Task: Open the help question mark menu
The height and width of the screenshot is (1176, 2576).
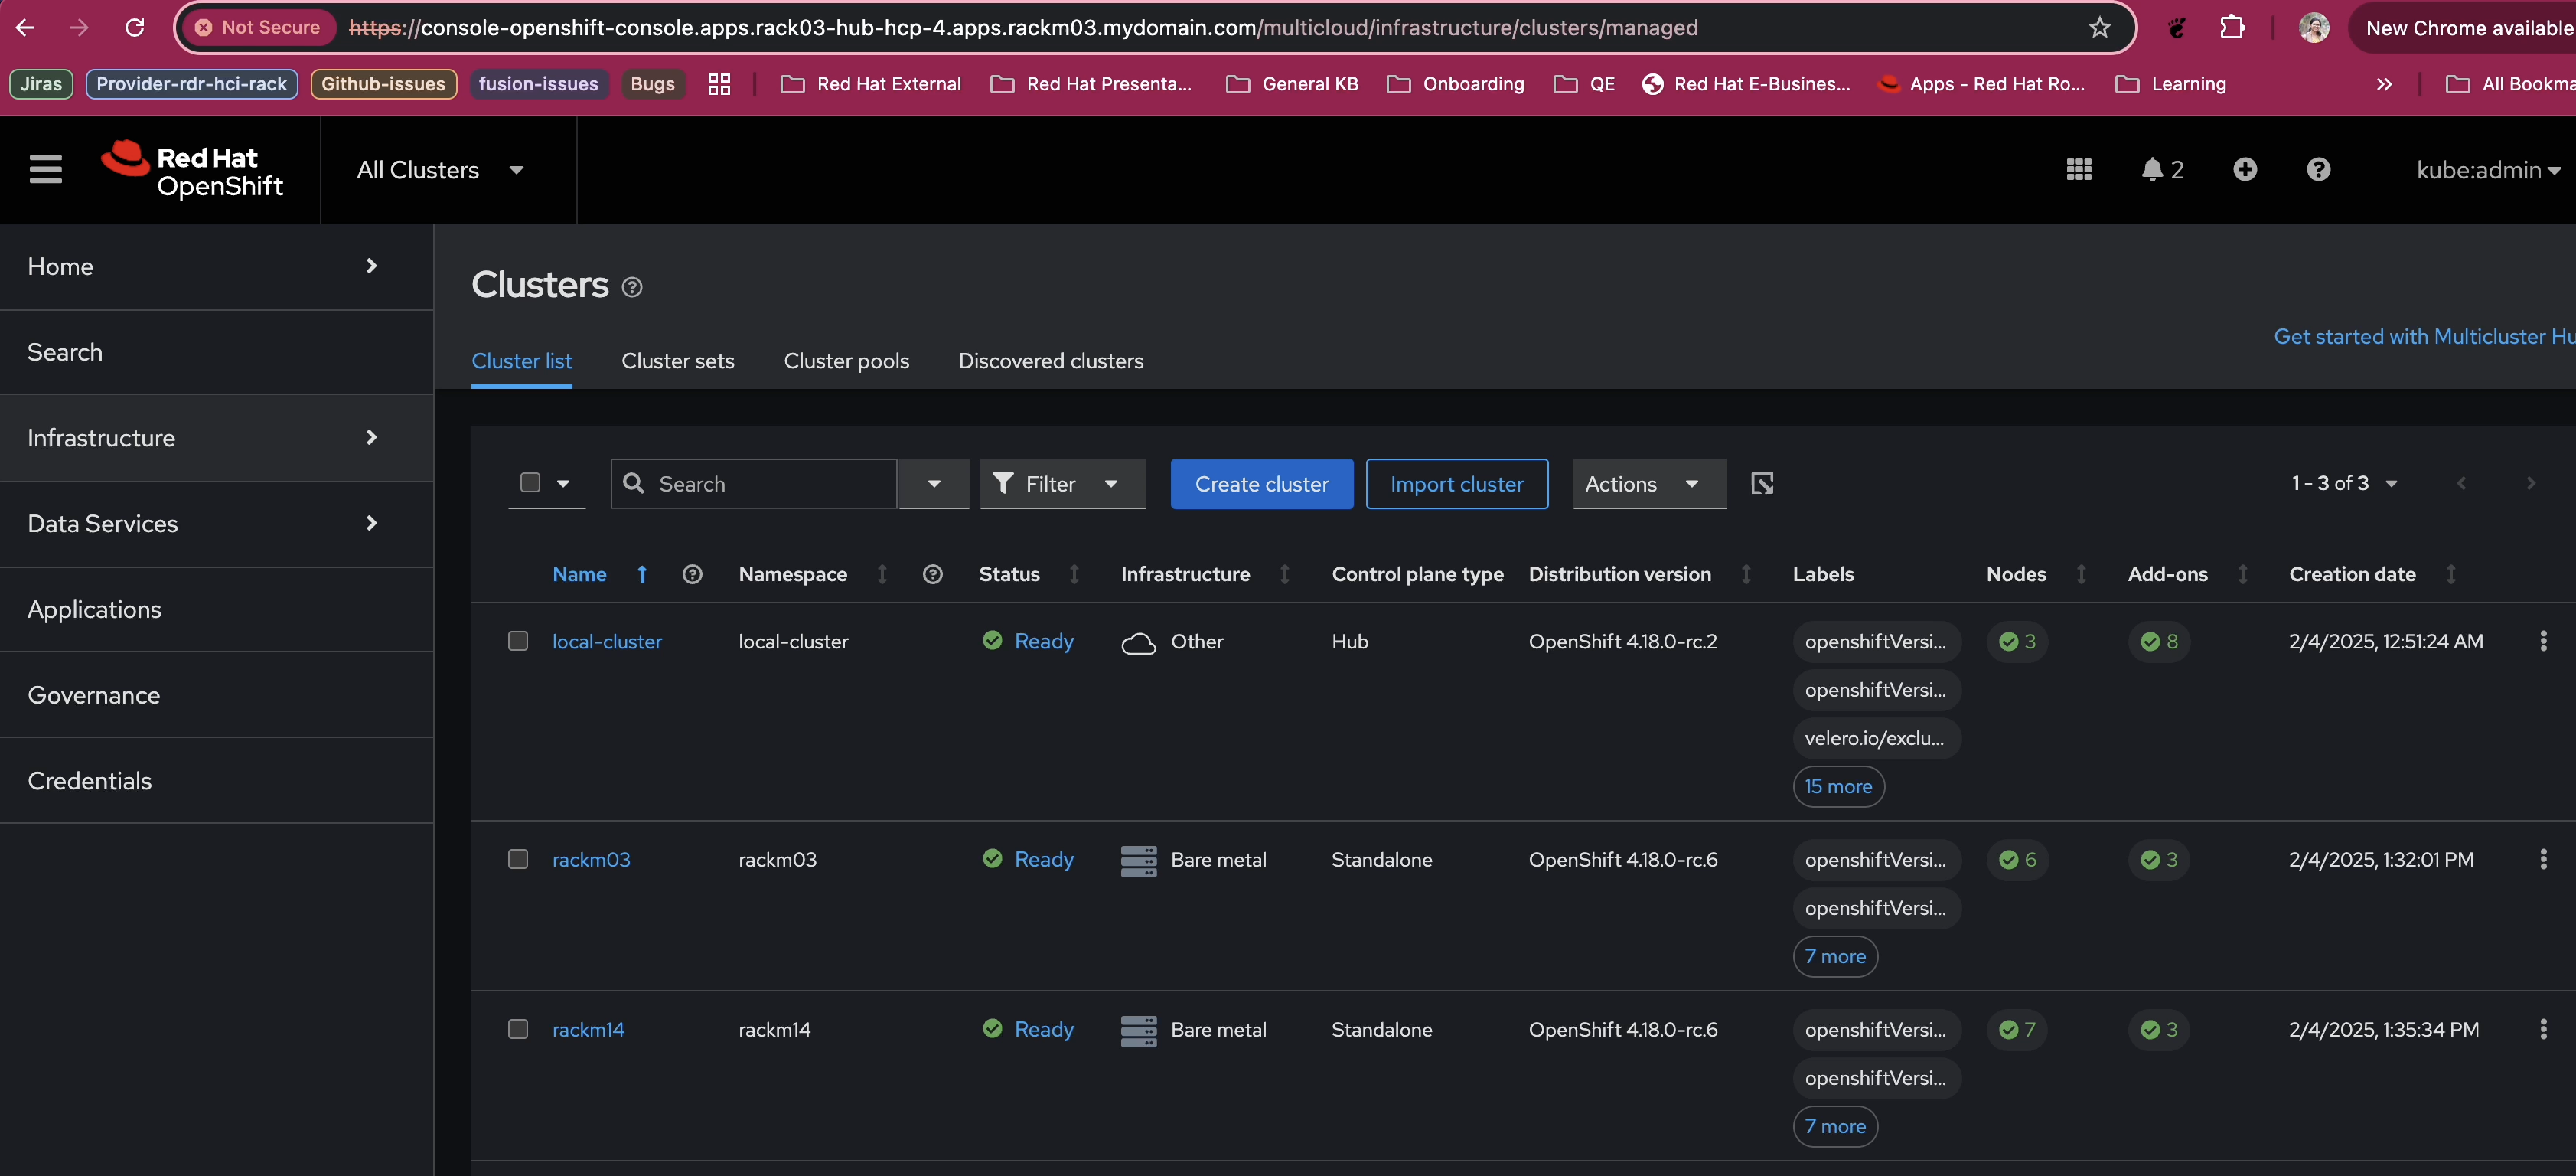Action: pyautogui.click(x=2317, y=170)
